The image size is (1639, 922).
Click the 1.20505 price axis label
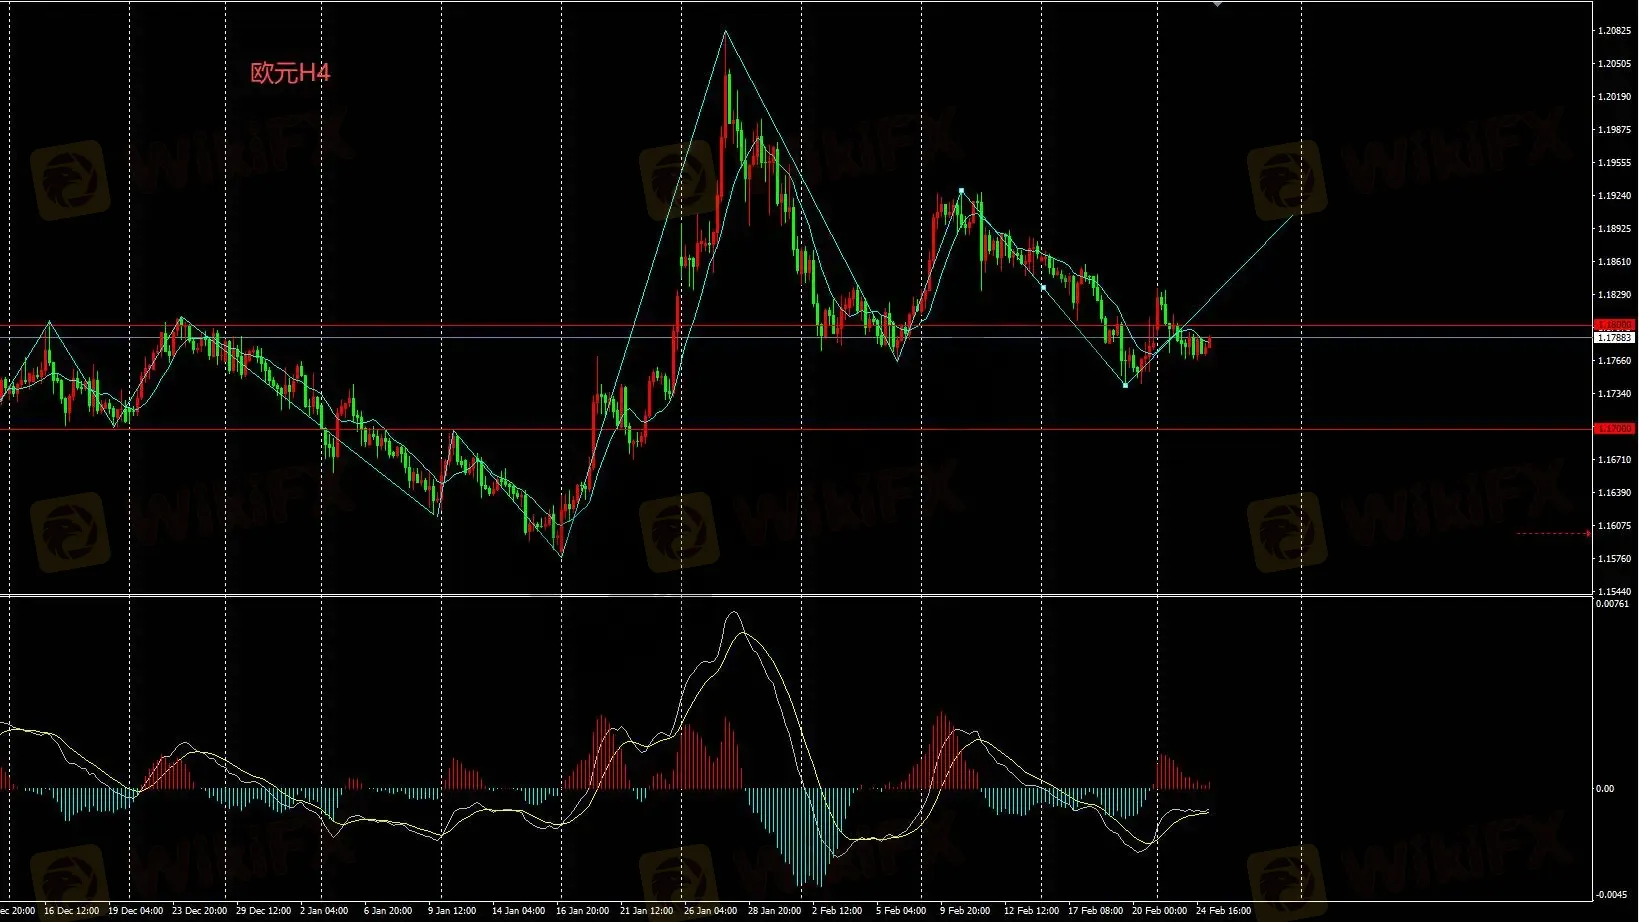pyautogui.click(x=1614, y=64)
